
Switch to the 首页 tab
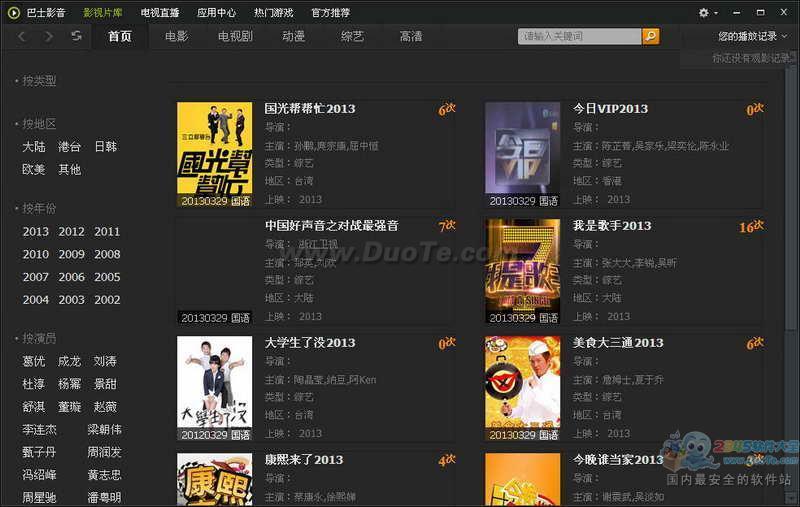click(120, 36)
